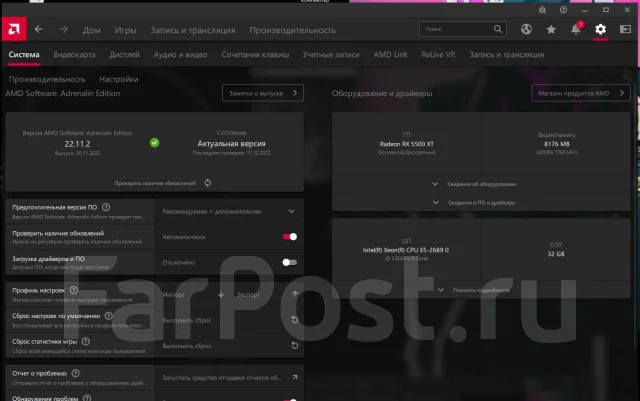Image resolution: width=640 pixels, height=401 pixels.
Task: Toggle Загрузка драйверов и ПО switch
Action: 289,262
